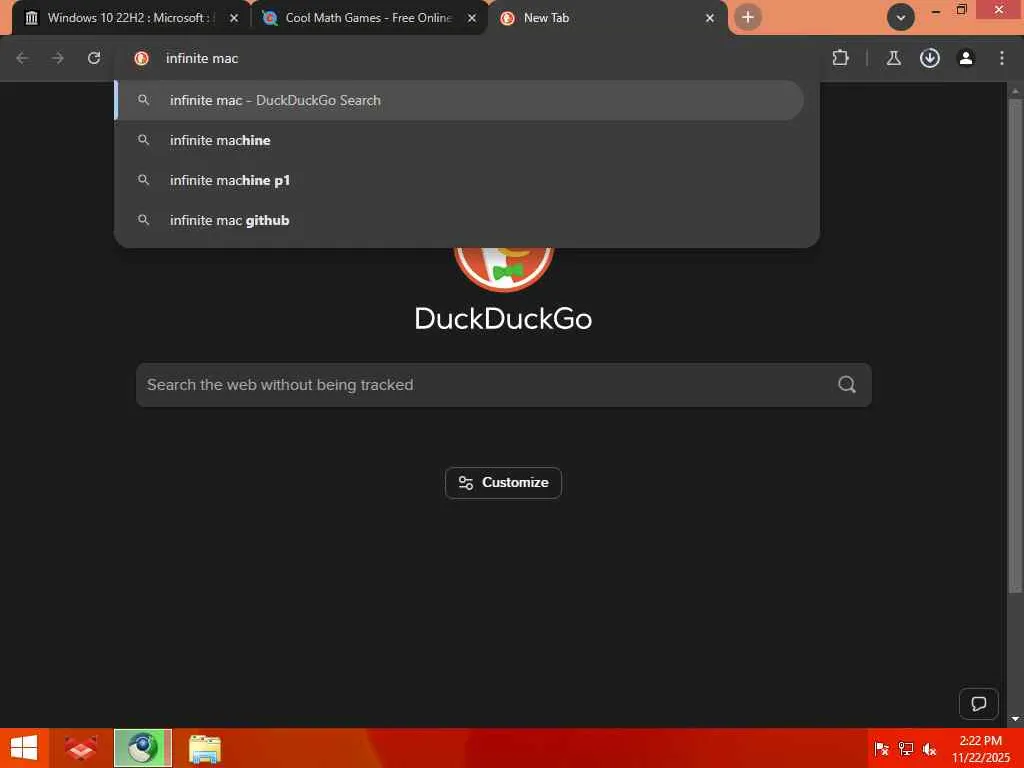This screenshot has height=768, width=1024.
Task: Open the experiments flask icon
Action: [x=893, y=58]
